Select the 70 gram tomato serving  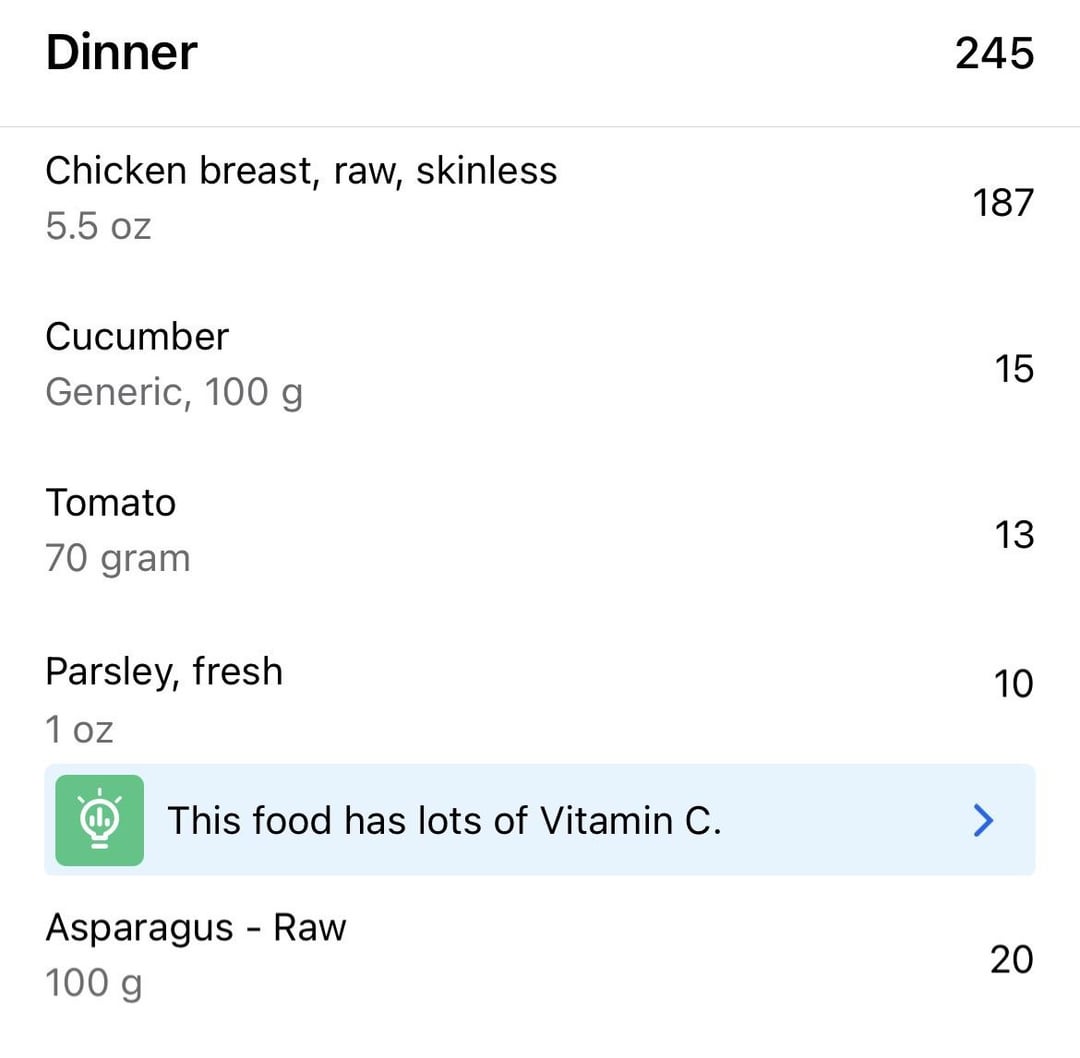(x=118, y=558)
